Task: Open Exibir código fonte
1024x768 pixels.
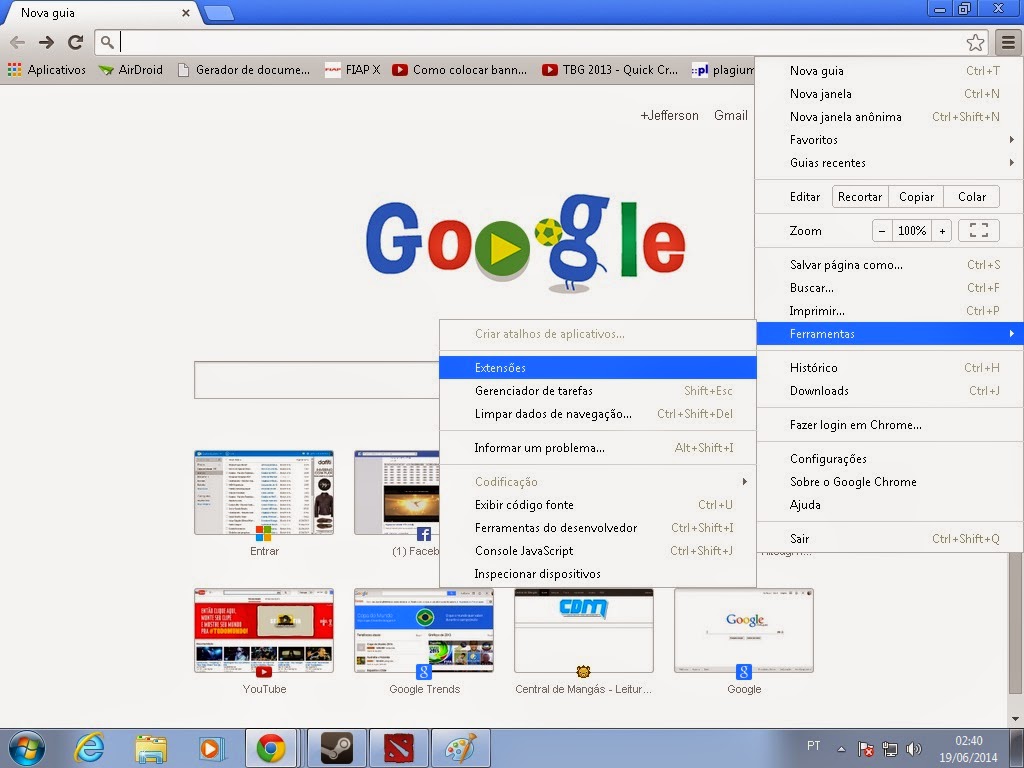Action: pos(598,505)
